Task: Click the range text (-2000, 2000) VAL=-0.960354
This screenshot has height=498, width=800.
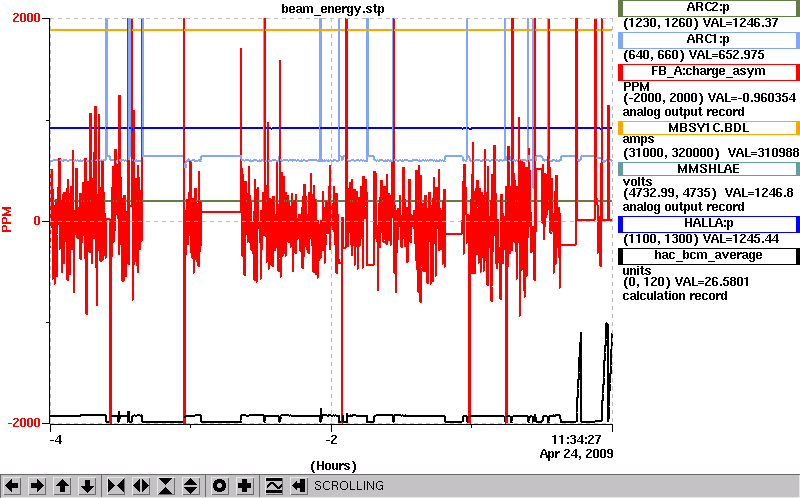Action: click(709, 98)
